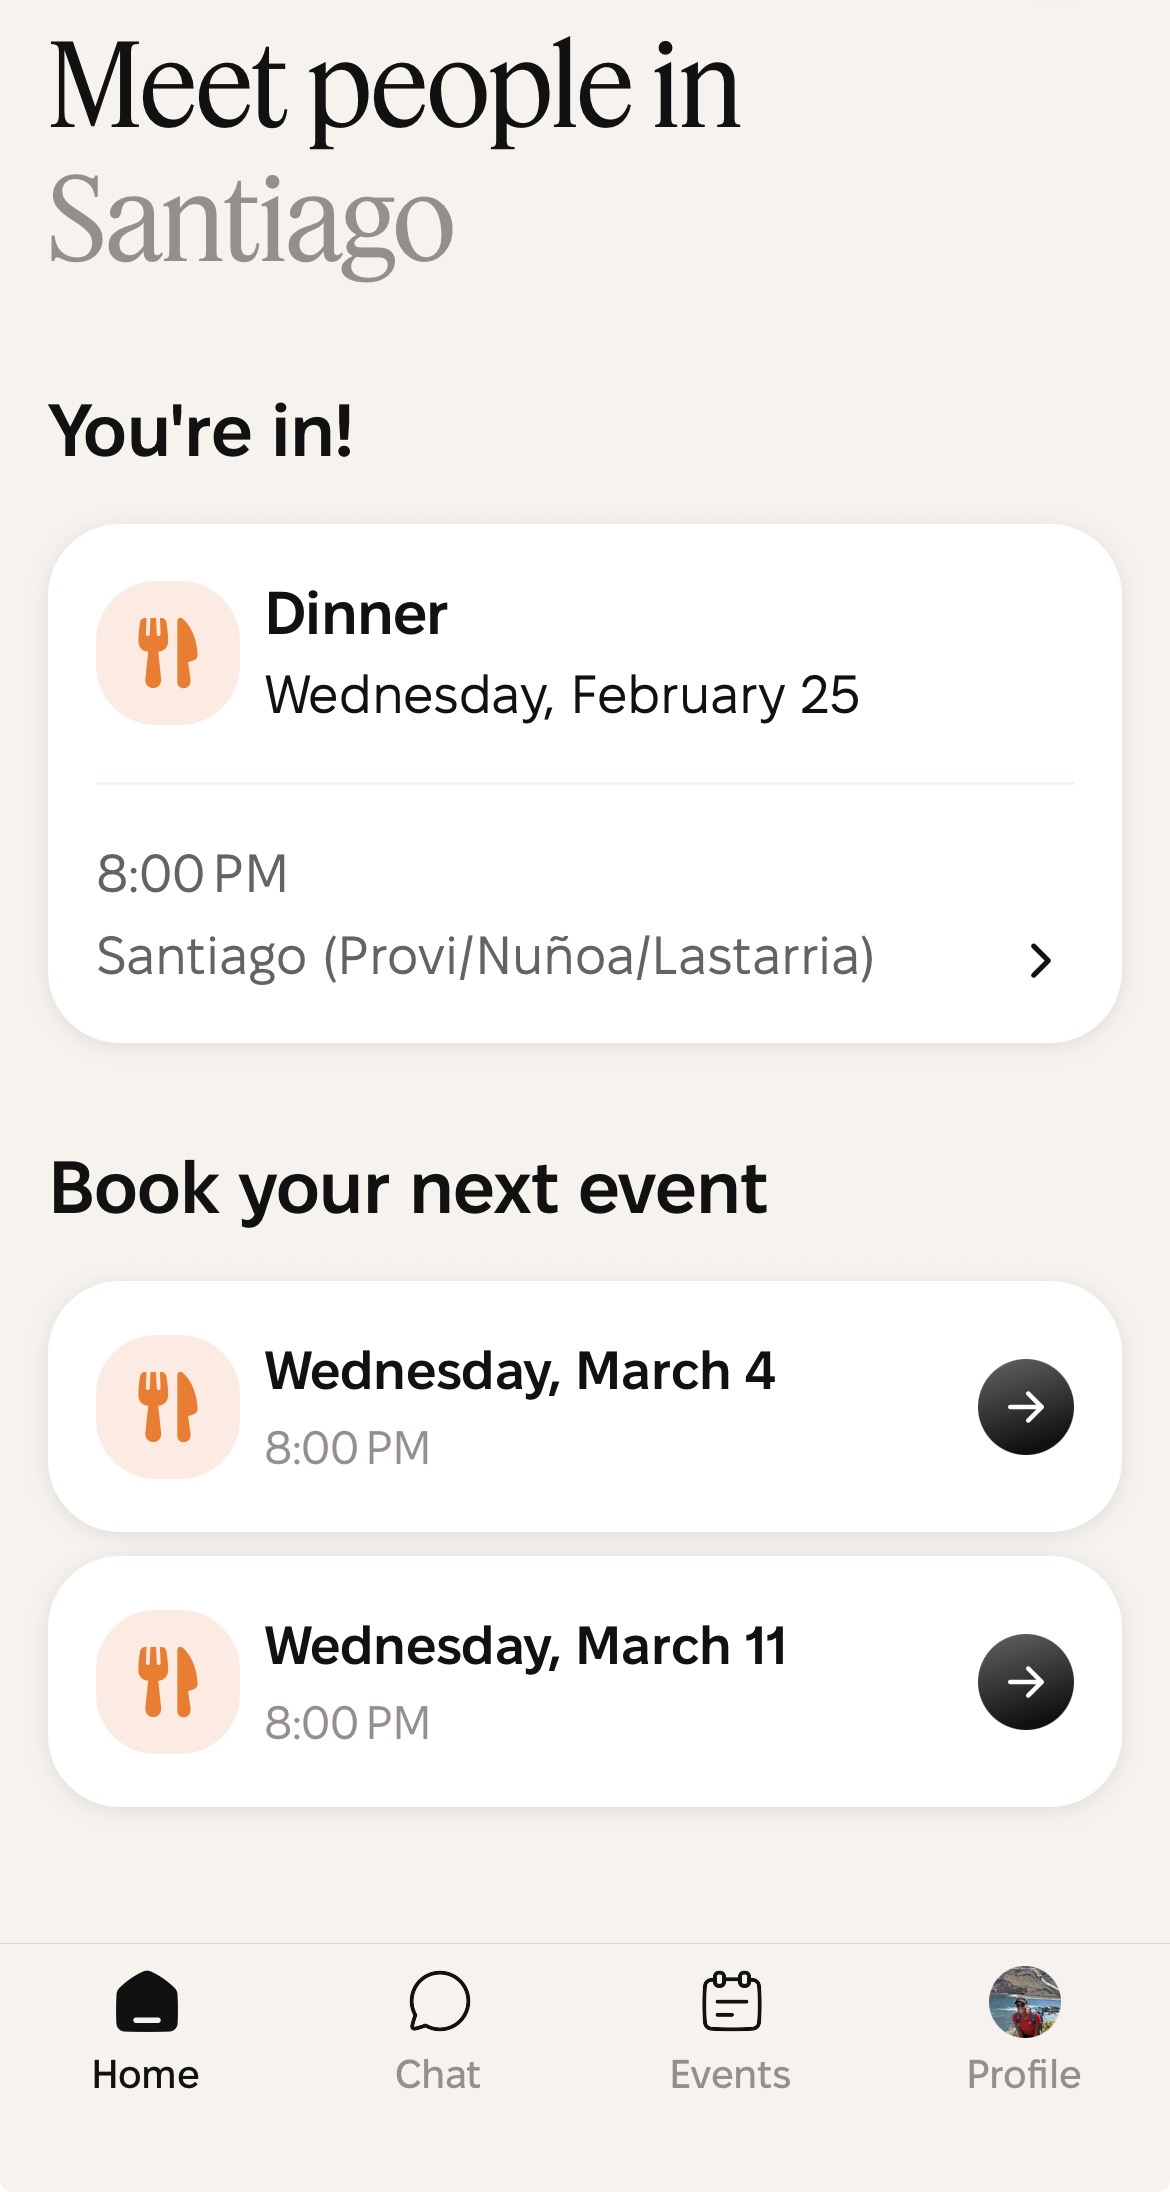The height and width of the screenshot is (2192, 1170).
Task: Switch to the Chat tab label
Action: [438, 2075]
